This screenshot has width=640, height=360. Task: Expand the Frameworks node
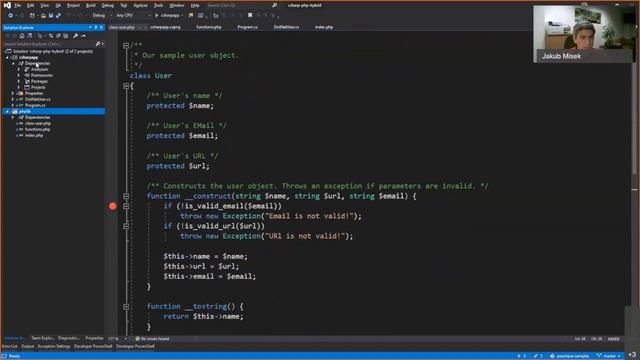pyautogui.click(x=19, y=76)
